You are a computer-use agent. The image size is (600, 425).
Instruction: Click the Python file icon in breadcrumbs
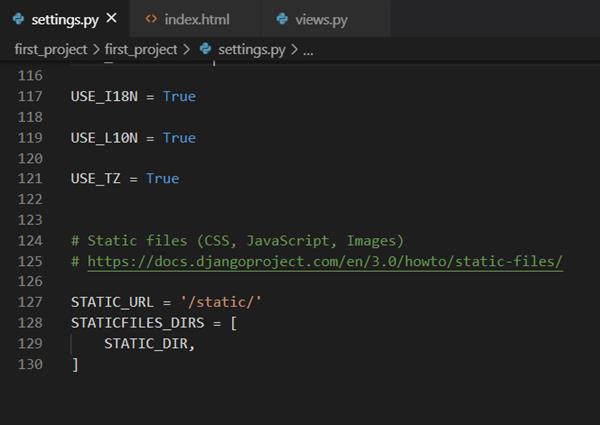click(205, 48)
